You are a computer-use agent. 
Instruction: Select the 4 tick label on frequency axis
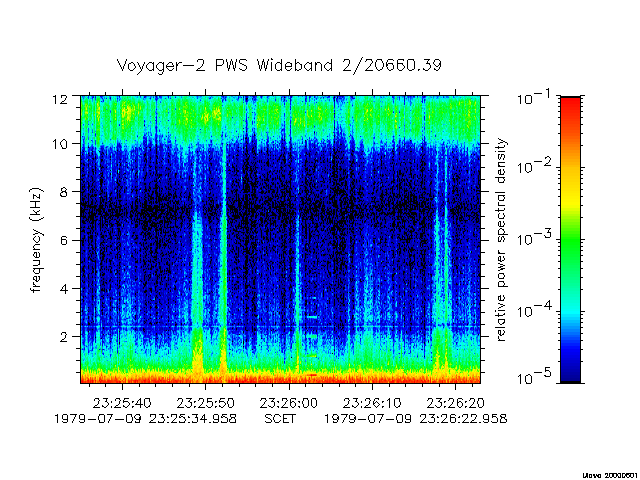(63, 289)
